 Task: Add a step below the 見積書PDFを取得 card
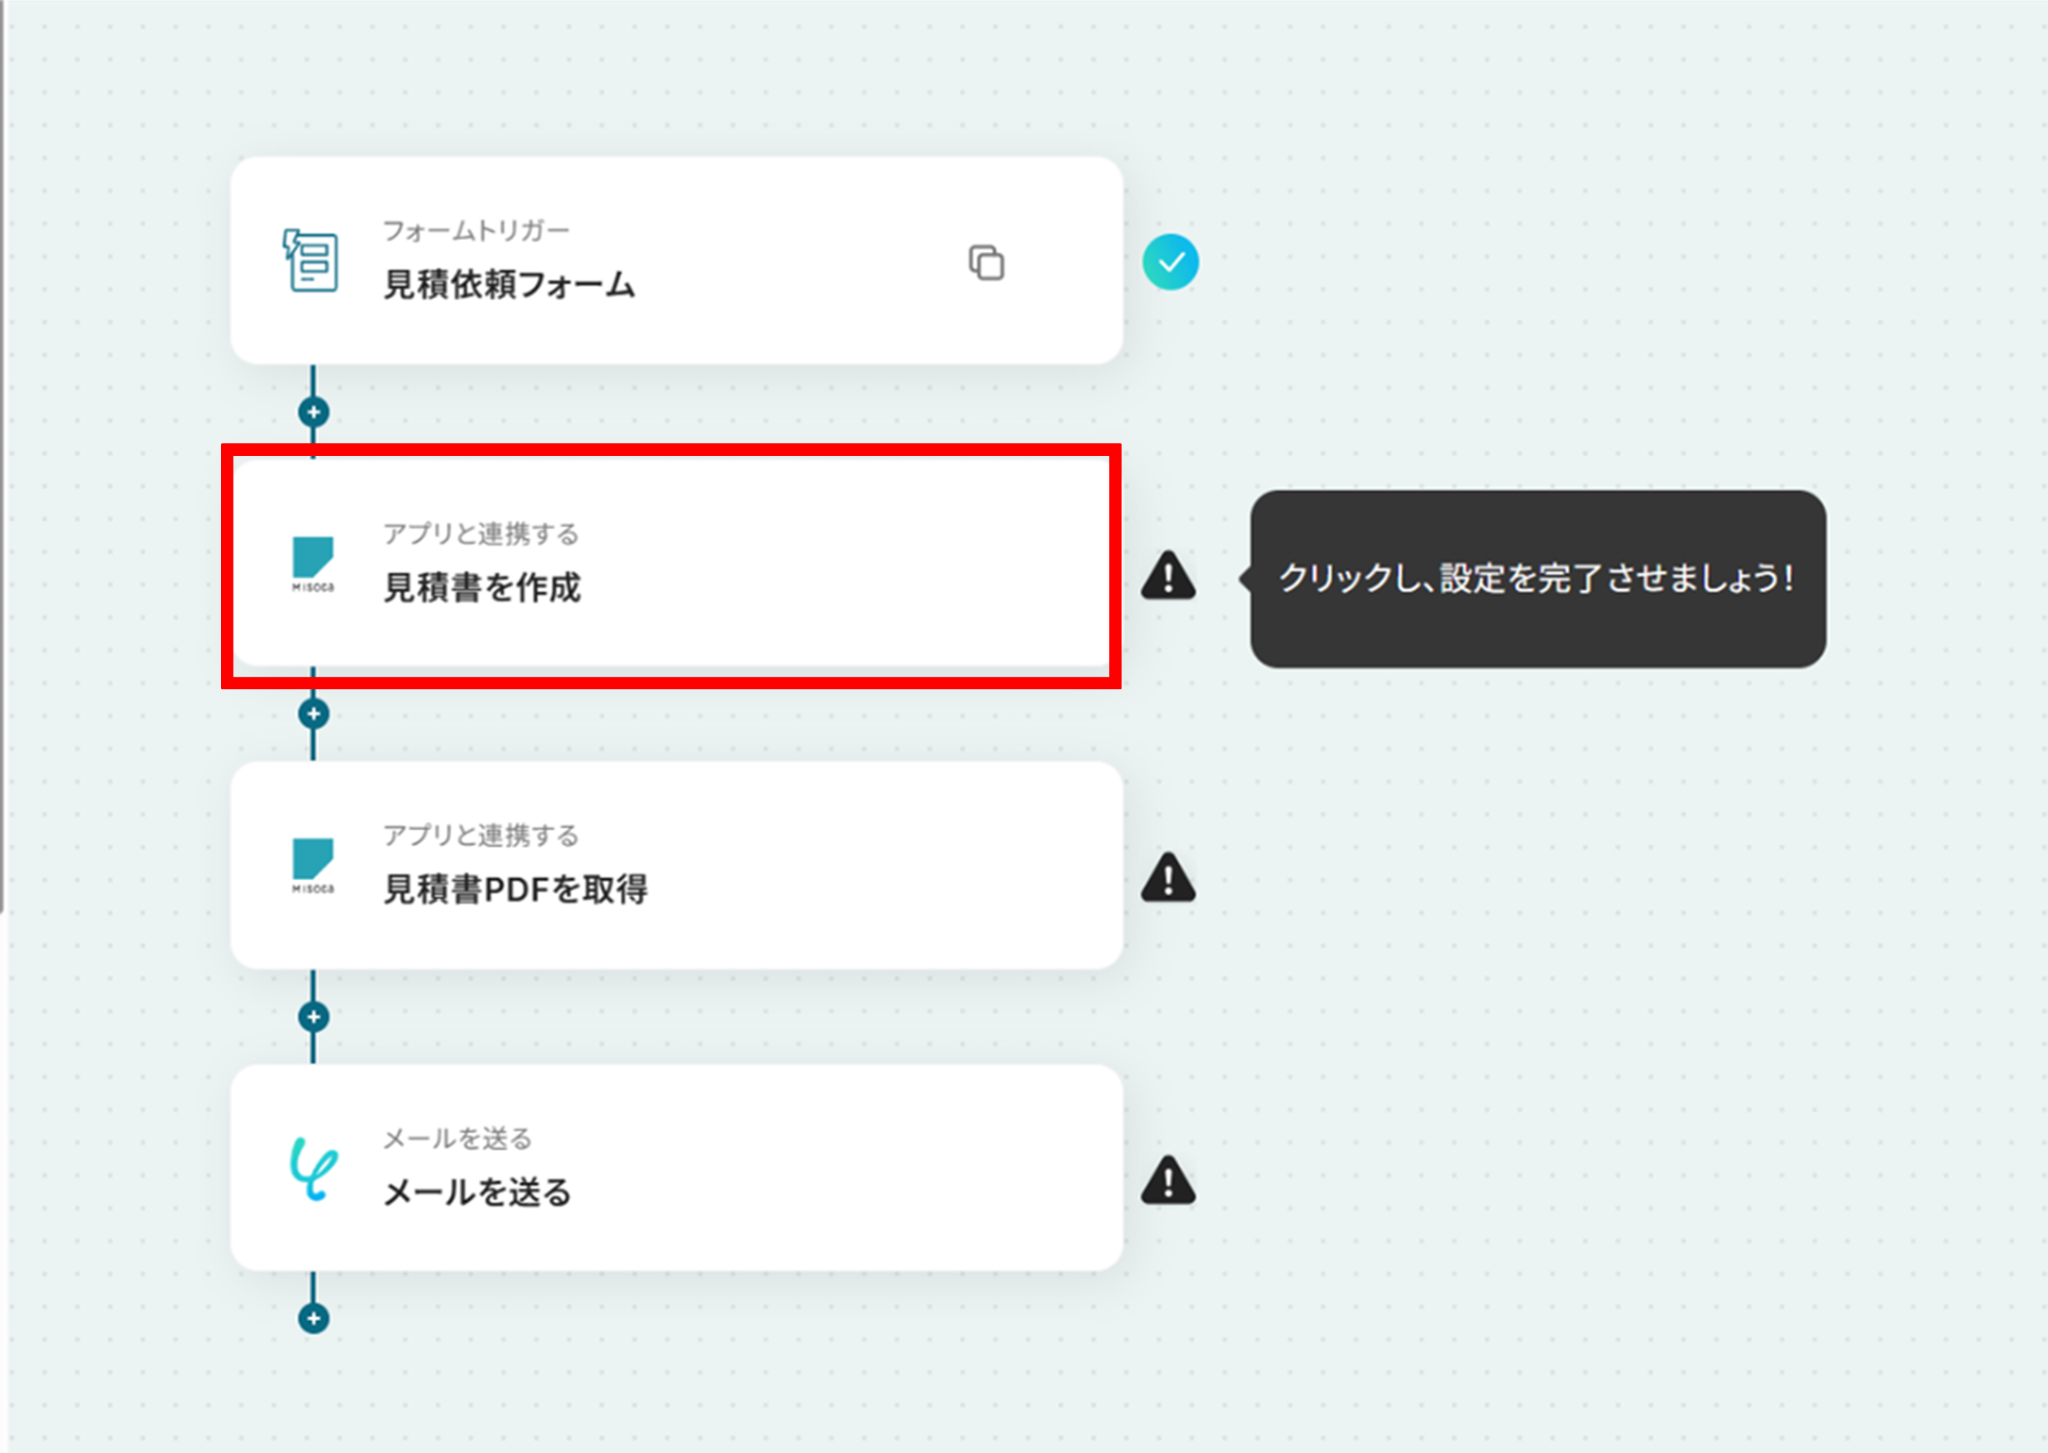point(313,1017)
